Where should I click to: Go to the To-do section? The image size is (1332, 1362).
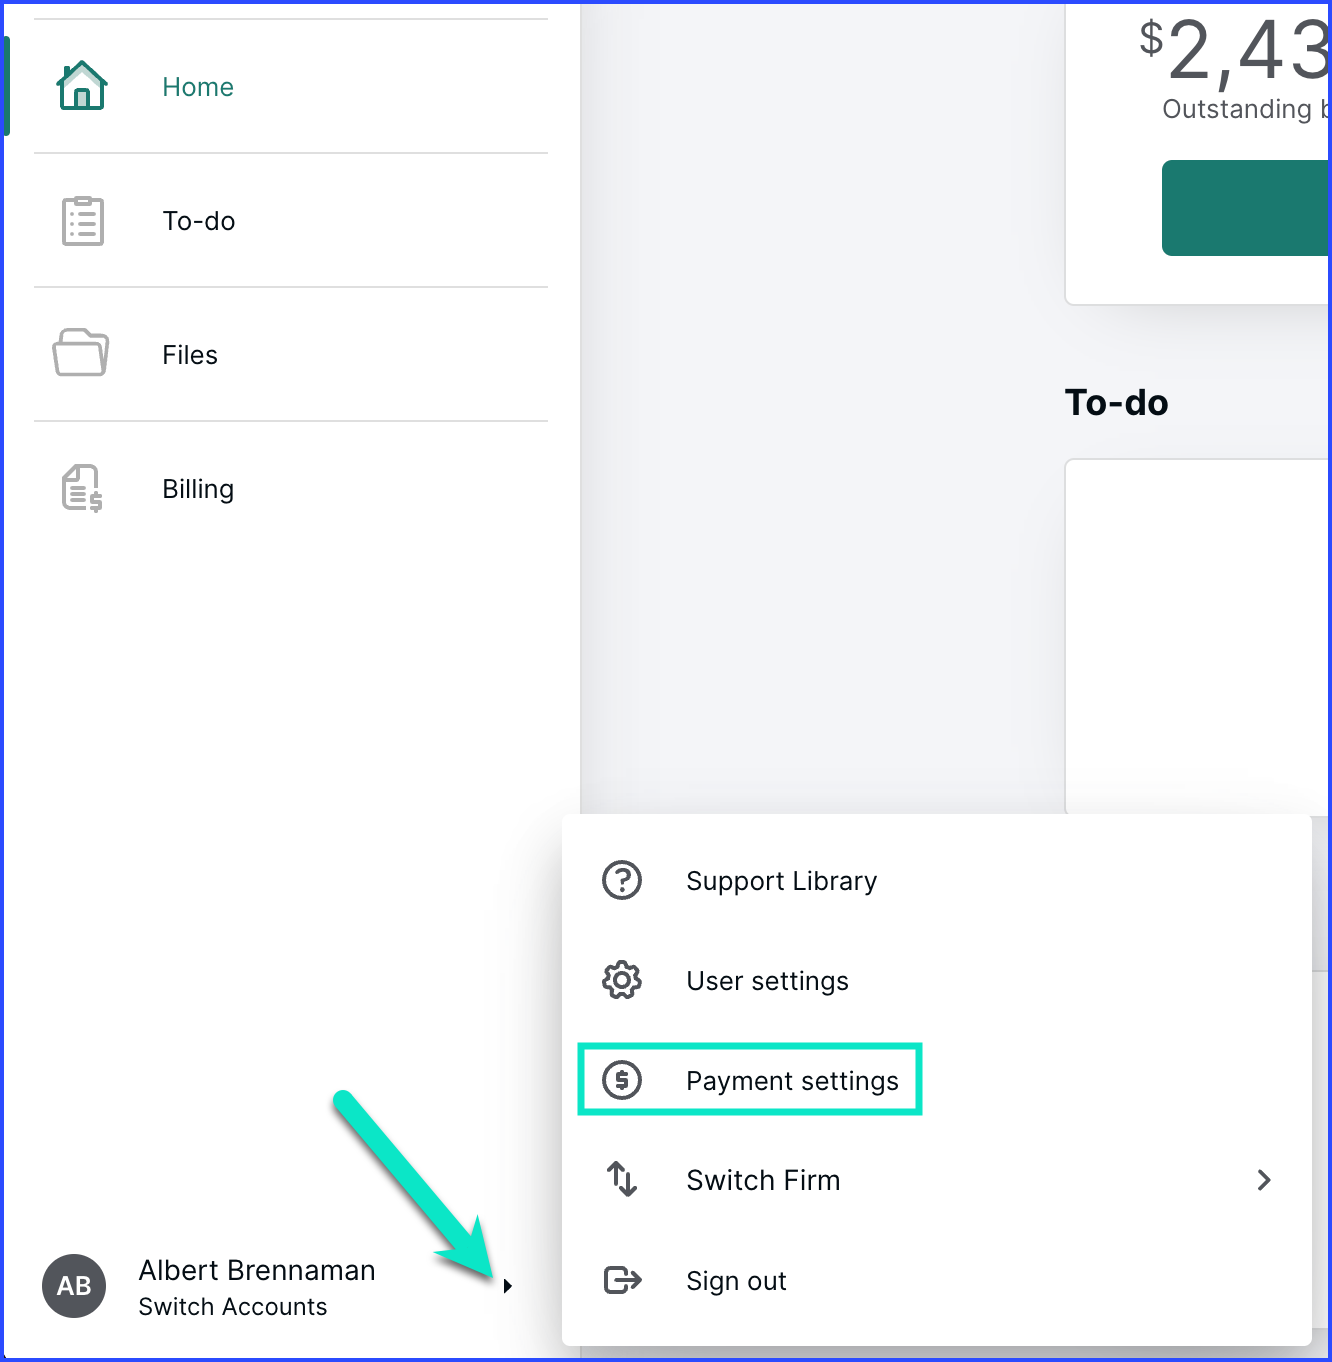tap(291, 221)
